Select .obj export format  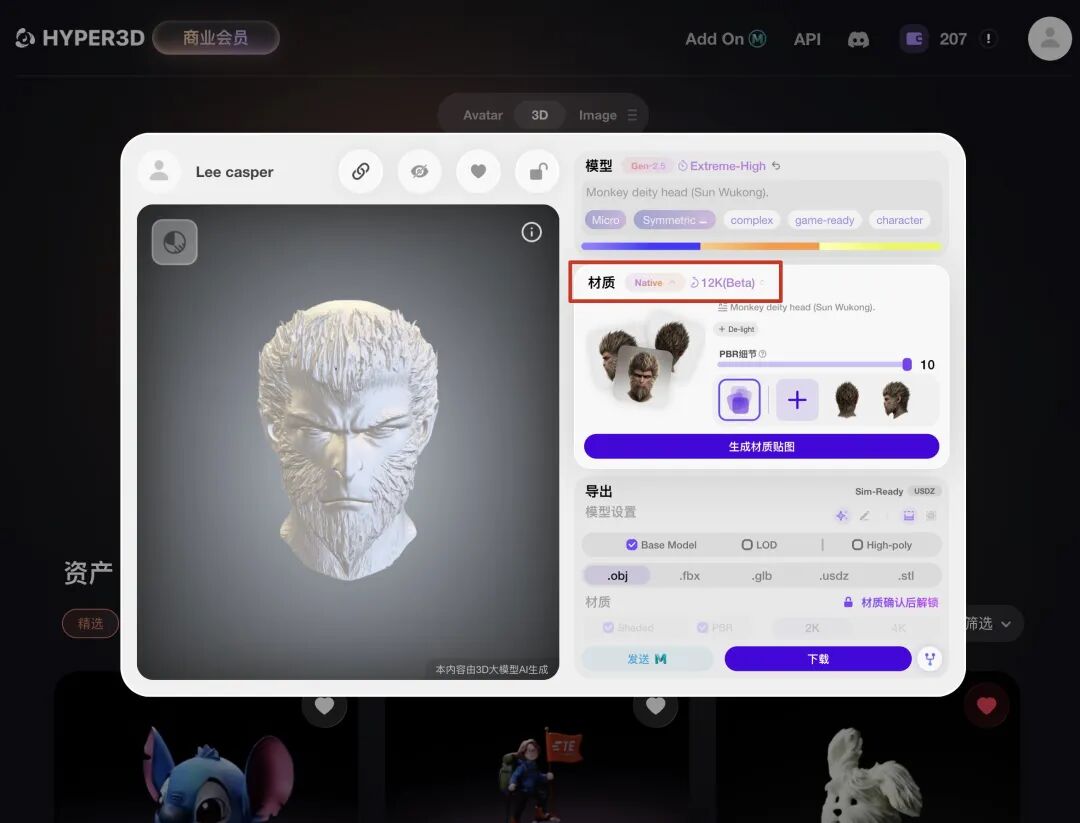617,575
